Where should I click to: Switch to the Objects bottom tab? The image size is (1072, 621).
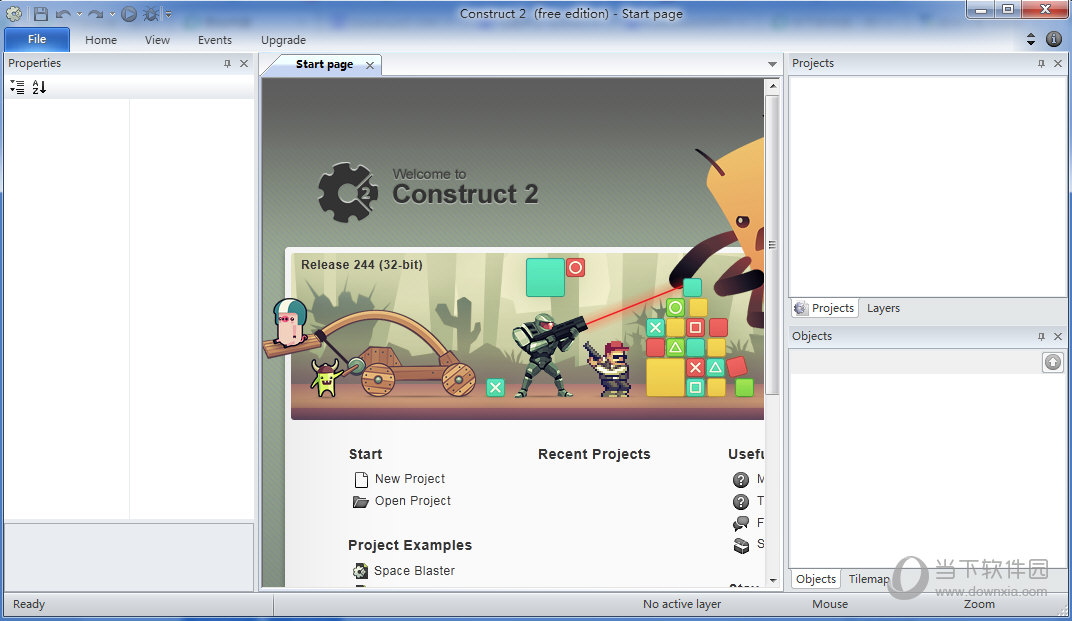pyautogui.click(x=816, y=579)
